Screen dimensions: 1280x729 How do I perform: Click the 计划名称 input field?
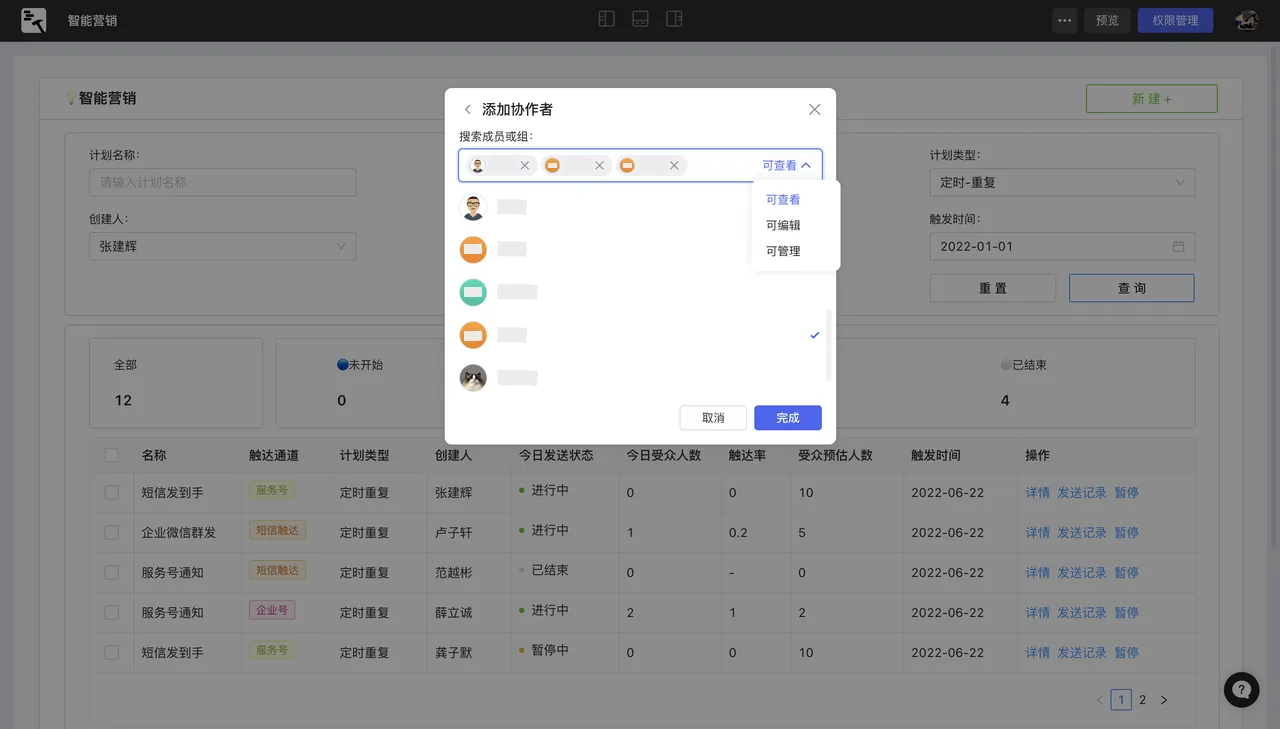[x=222, y=182]
